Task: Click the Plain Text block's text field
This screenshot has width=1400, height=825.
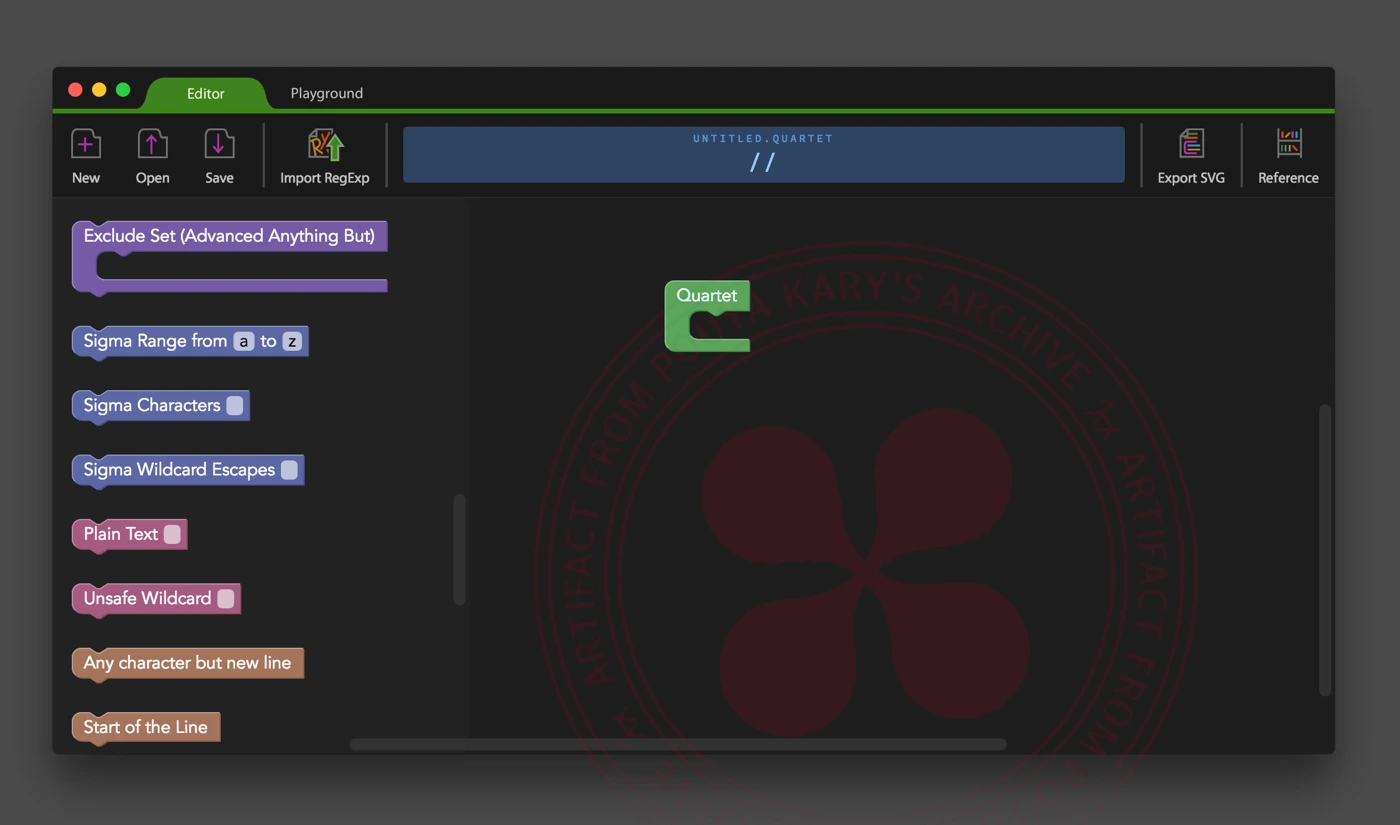Action: [x=172, y=534]
